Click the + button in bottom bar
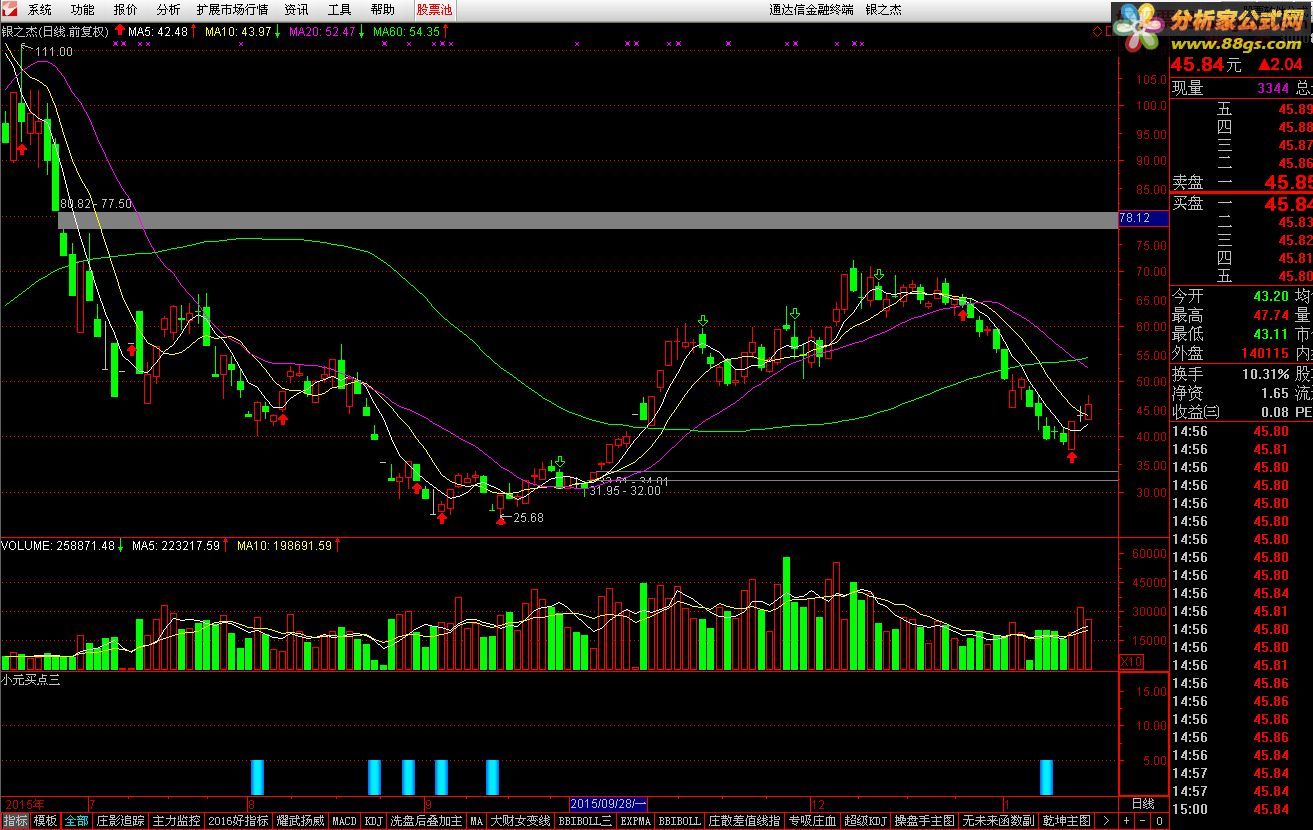Image resolution: width=1313 pixels, height=830 pixels. [1126, 821]
